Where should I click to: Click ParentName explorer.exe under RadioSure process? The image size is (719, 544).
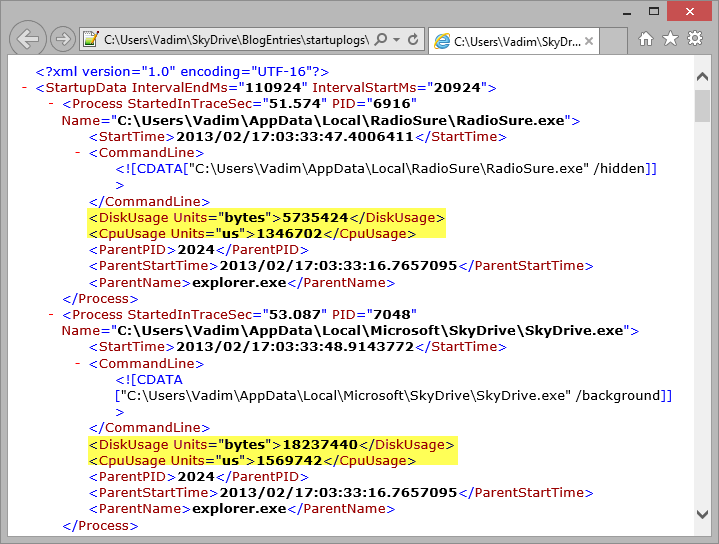tap(239, 283)
